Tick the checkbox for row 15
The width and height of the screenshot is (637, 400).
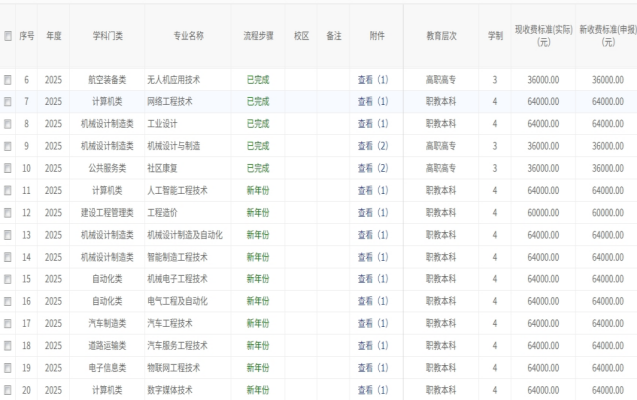(8, 279)
